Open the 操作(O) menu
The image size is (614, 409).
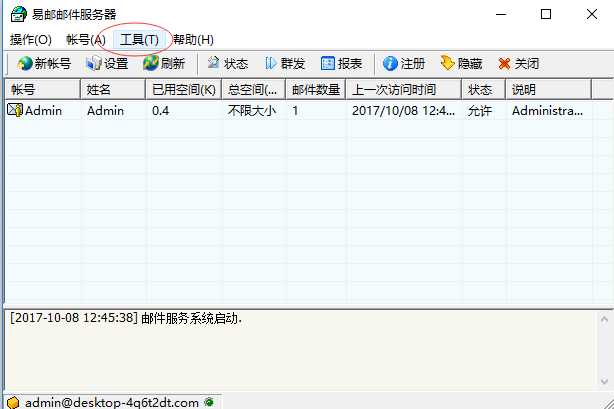pyautogui.click(x=31, y=40)
